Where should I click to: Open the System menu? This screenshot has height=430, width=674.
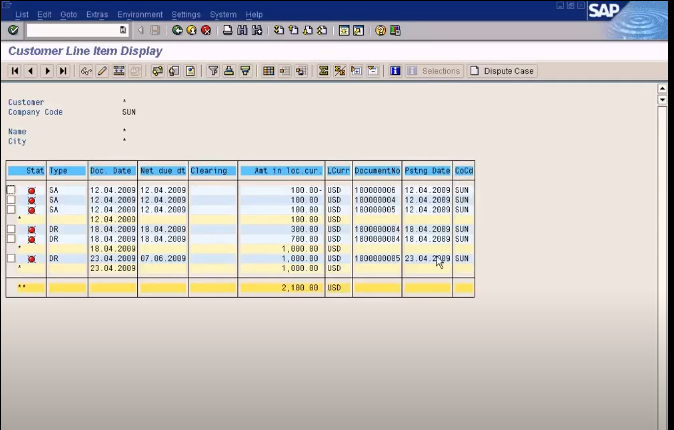pos(223,15)
